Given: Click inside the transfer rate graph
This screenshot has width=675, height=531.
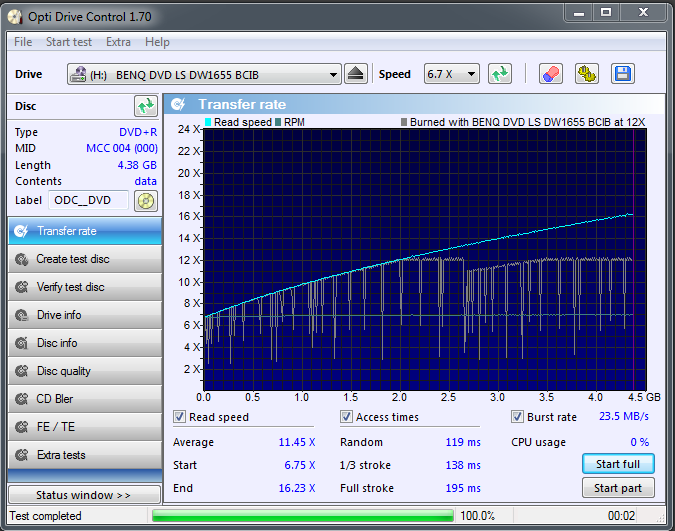Looking at the screenshot, I should coord(424,260).
